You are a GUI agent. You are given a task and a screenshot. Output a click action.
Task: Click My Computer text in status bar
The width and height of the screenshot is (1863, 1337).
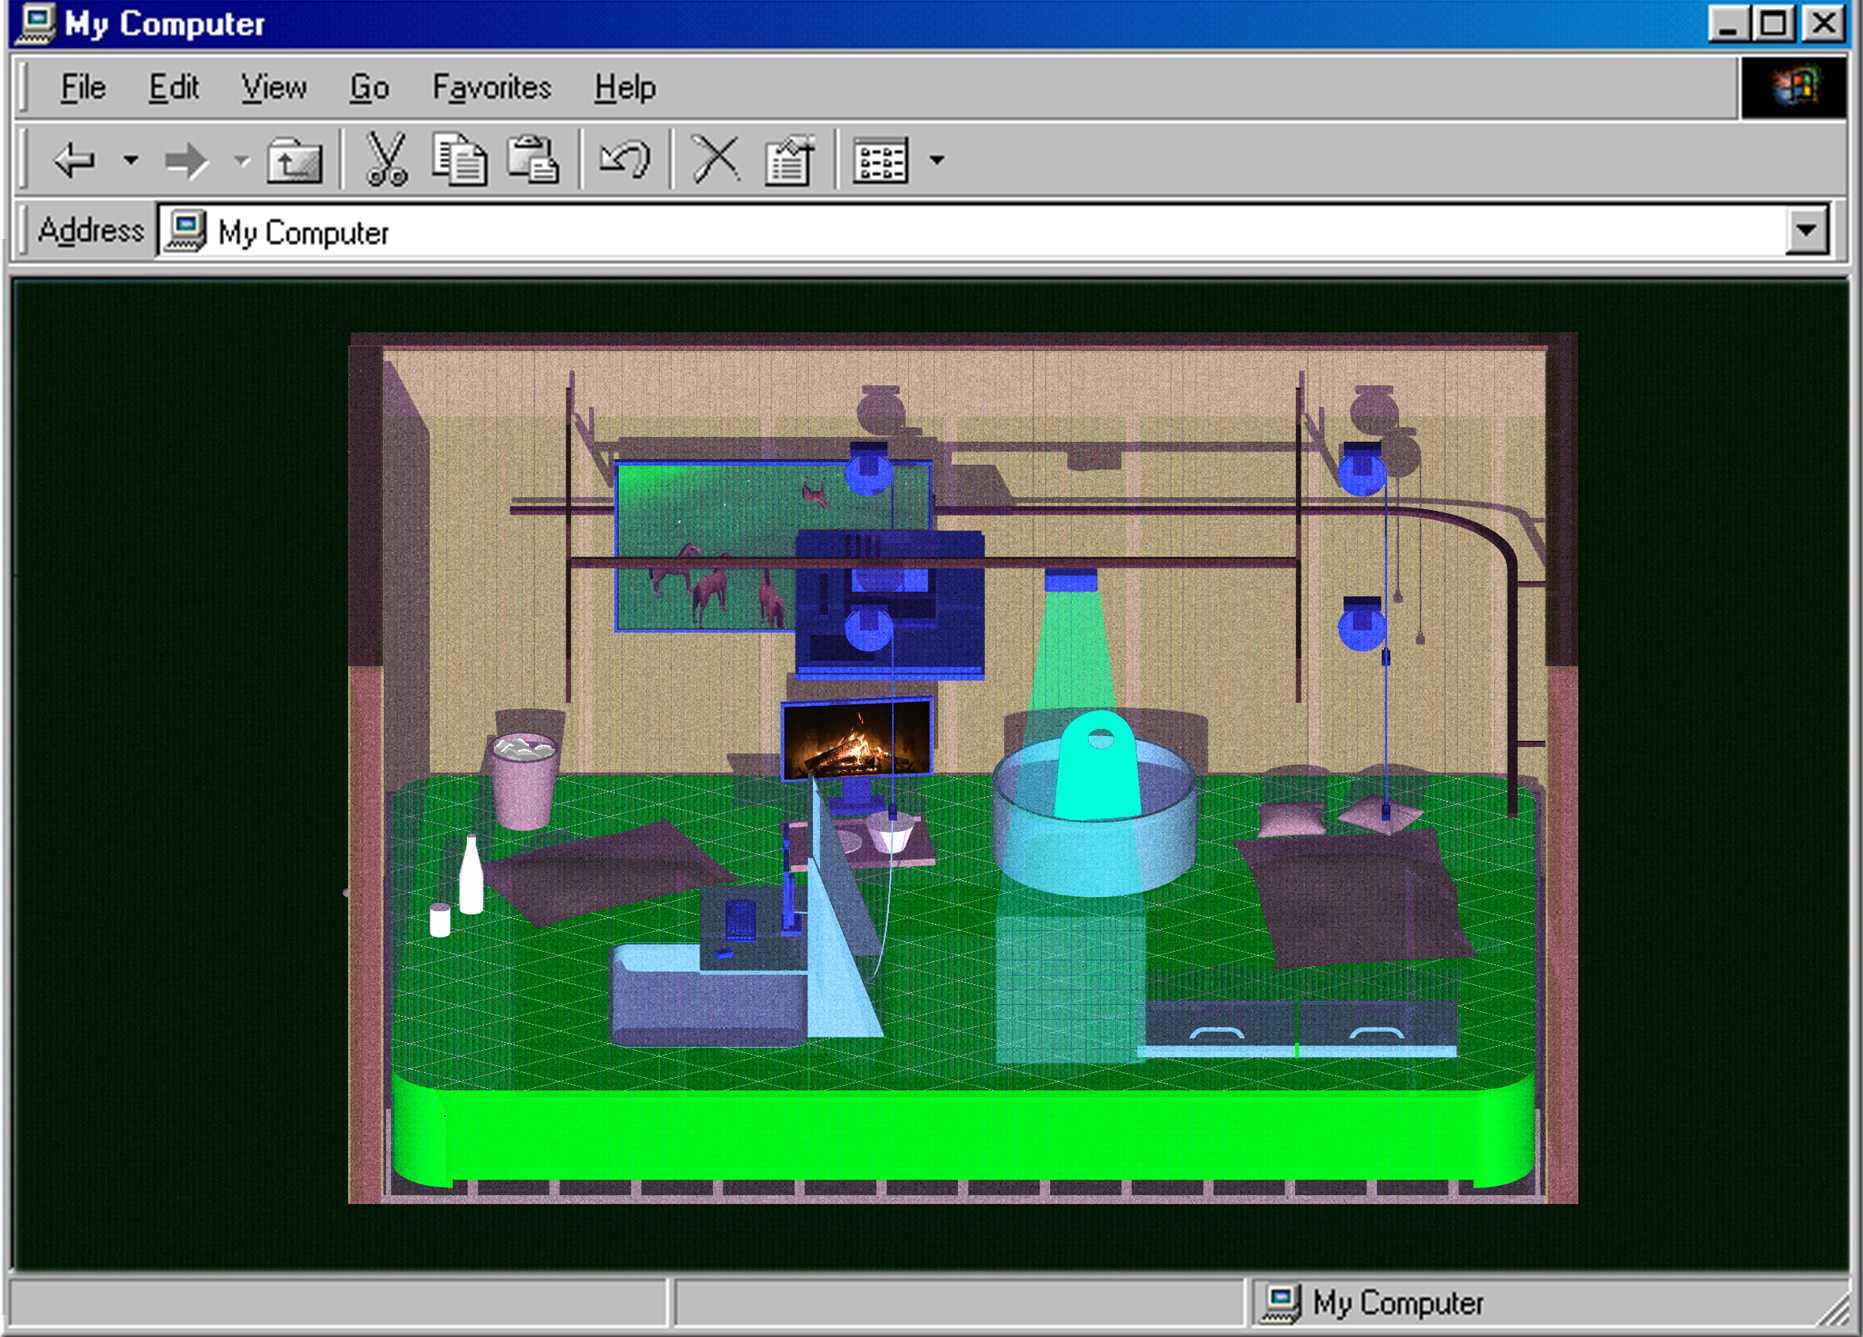1398,1303
